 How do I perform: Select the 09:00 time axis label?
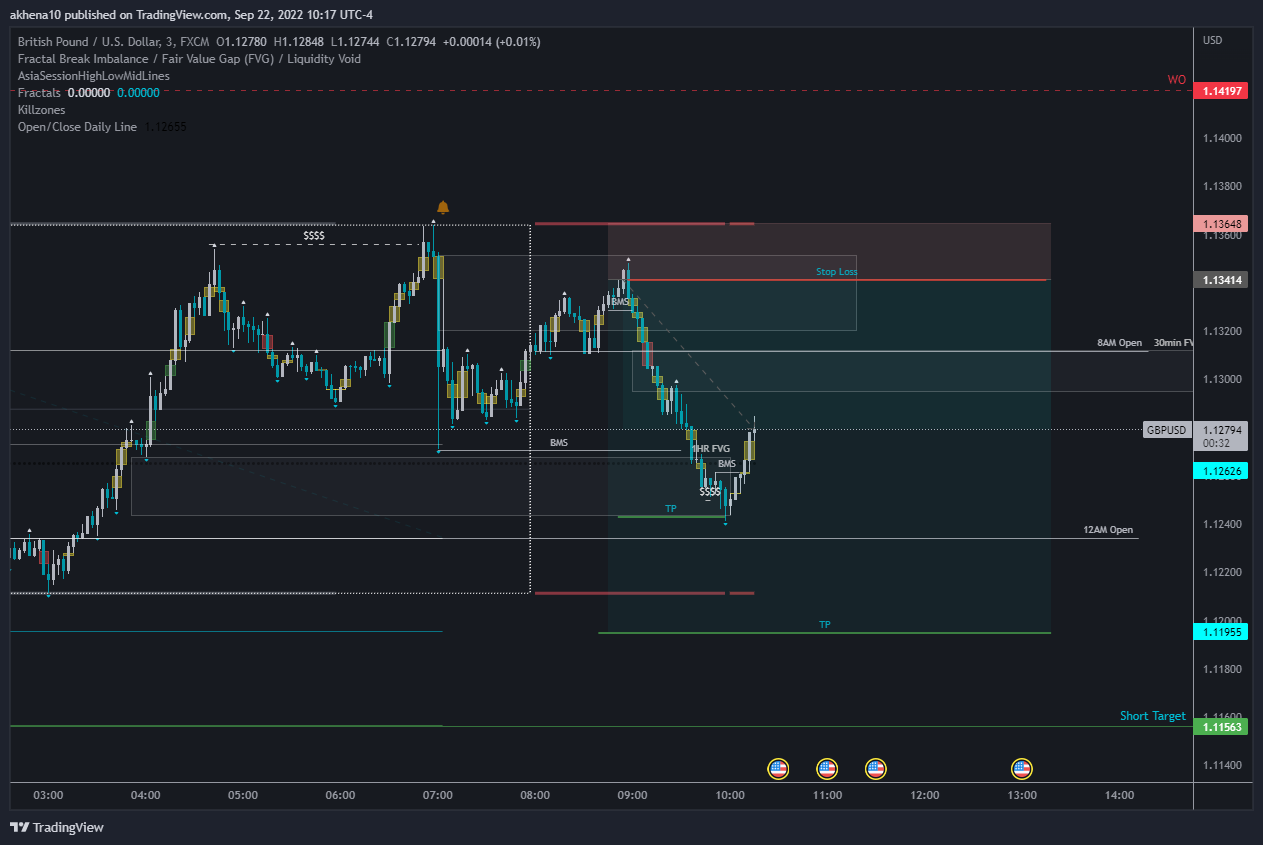[x=633, y=795]
